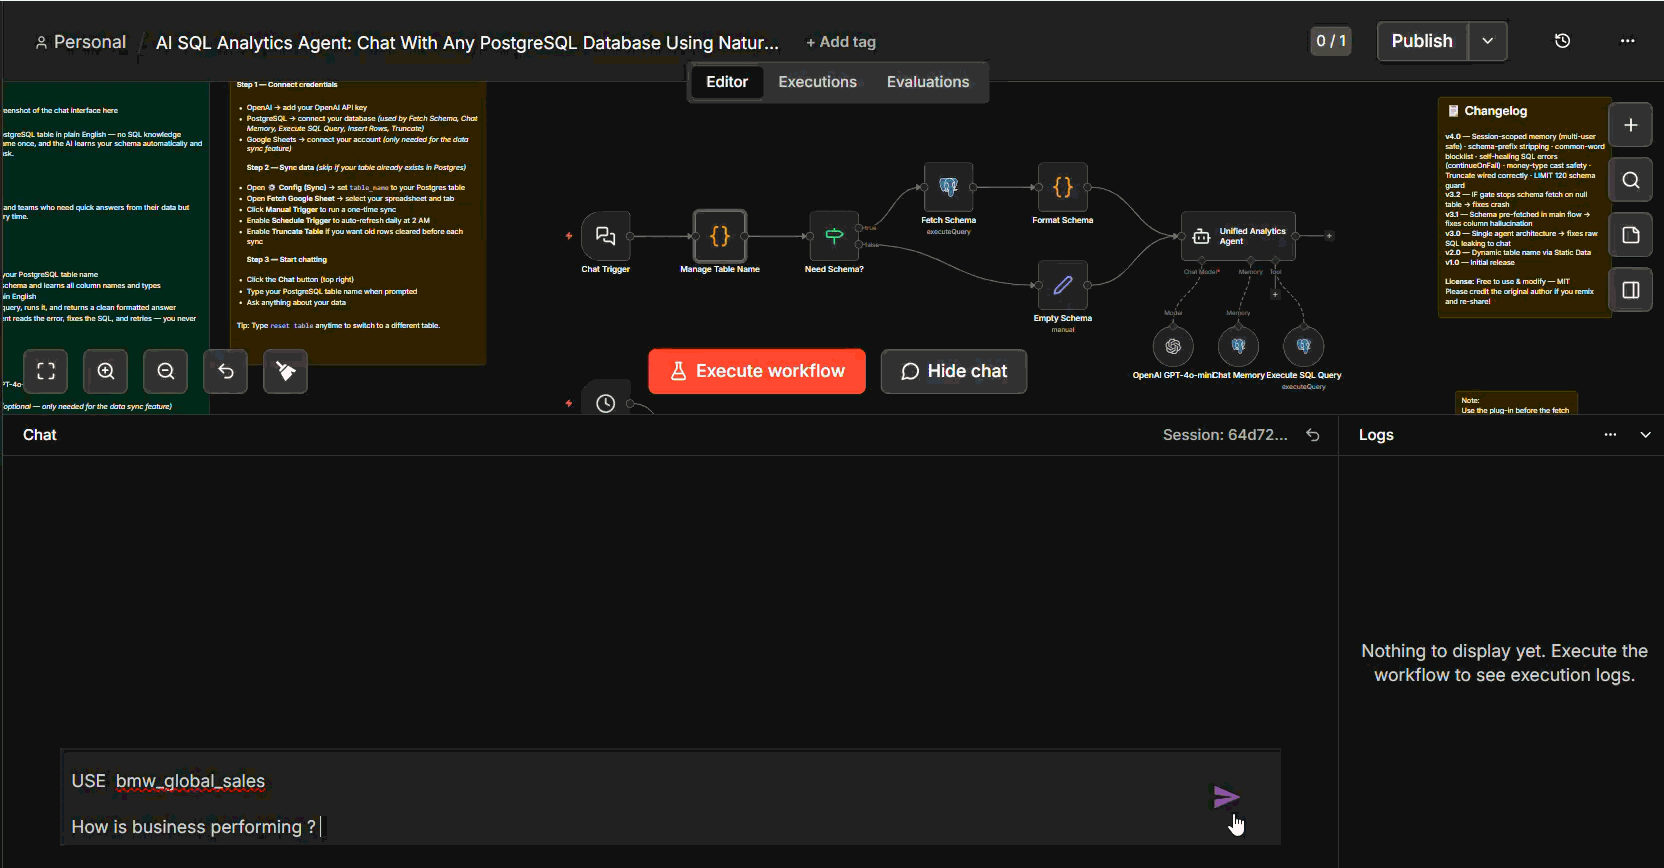Select the Chat Trigger node
Screen dimensions: 1664x868
pos(605,236)
